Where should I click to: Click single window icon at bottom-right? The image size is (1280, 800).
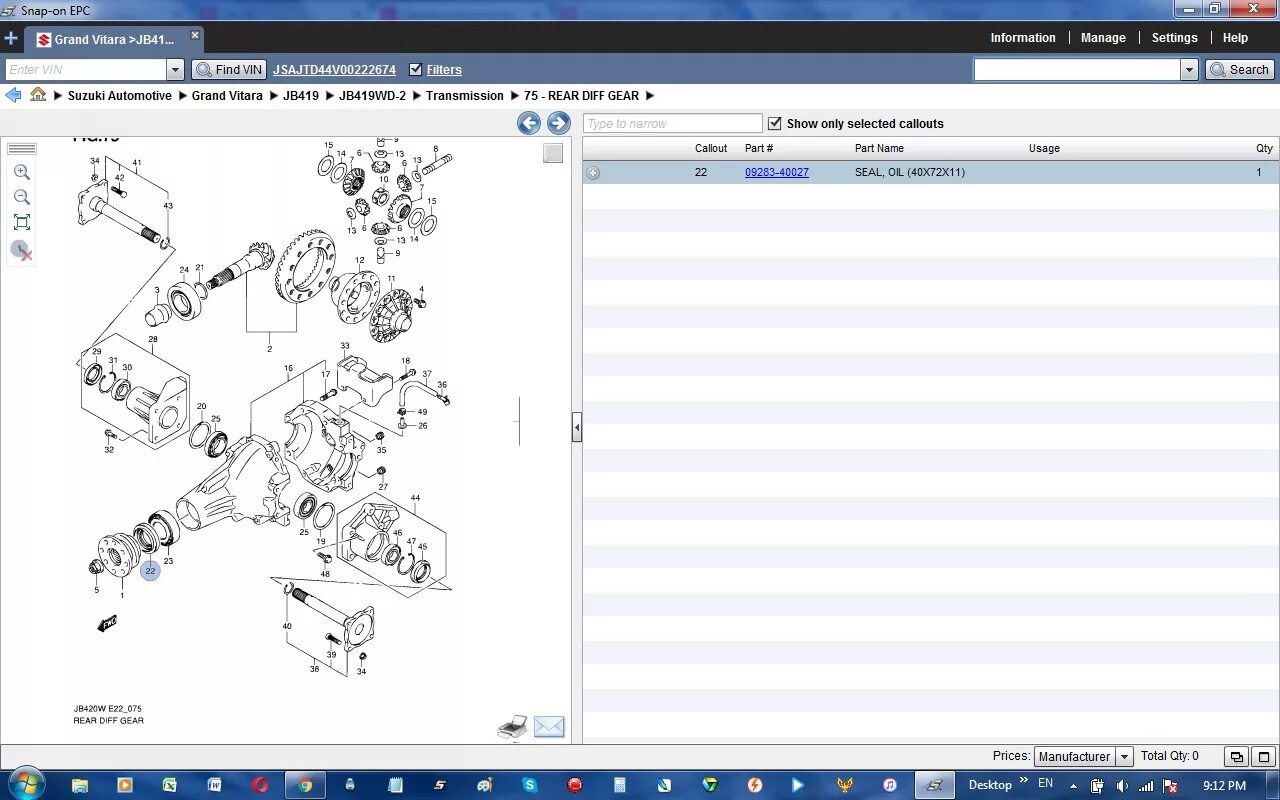click(1264, 757)
